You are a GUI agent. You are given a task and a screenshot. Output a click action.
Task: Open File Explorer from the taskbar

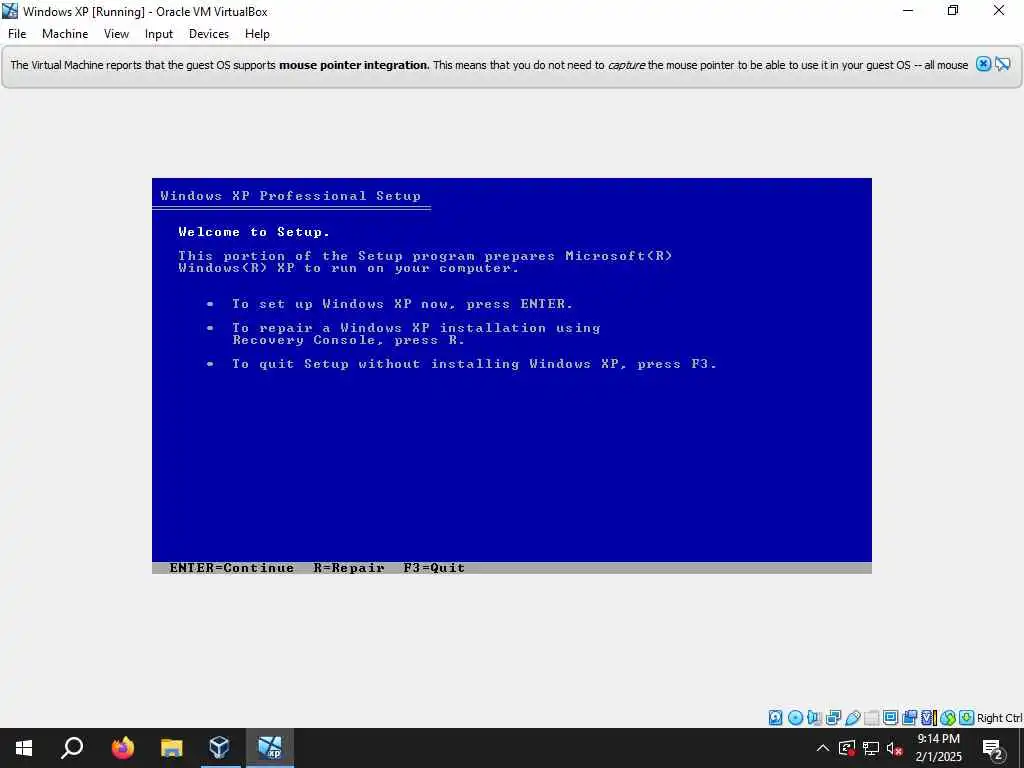coord(171,748)
